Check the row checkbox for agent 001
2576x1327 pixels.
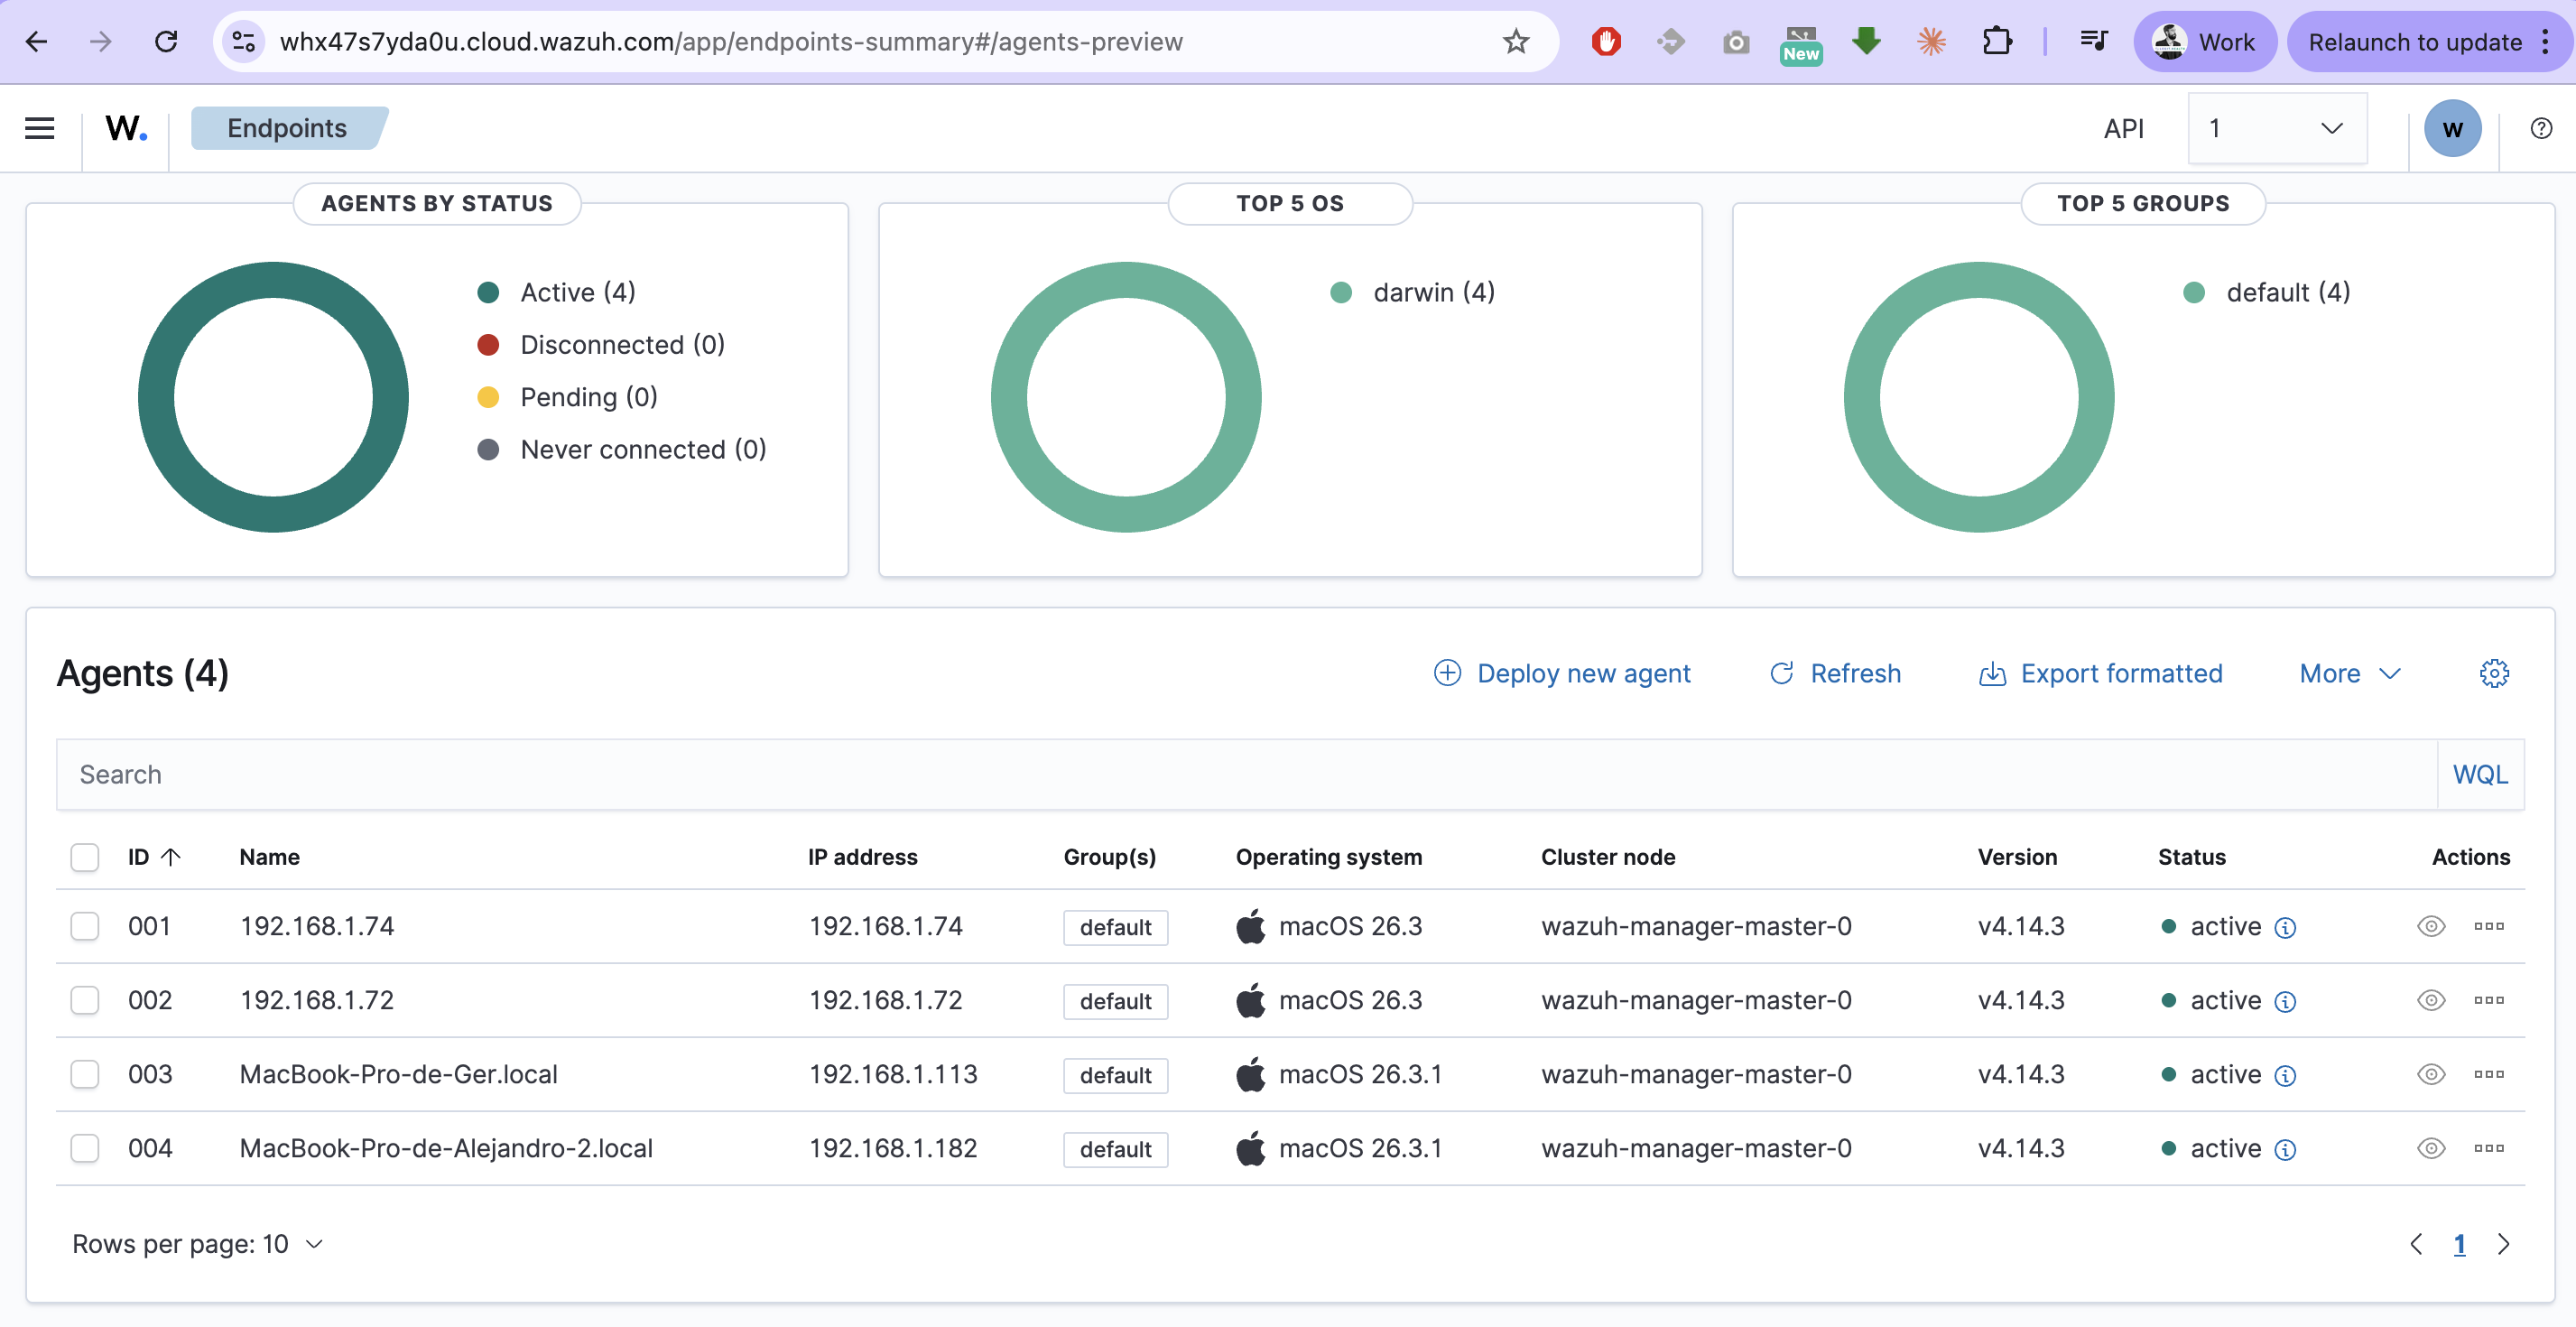point(85,926)
